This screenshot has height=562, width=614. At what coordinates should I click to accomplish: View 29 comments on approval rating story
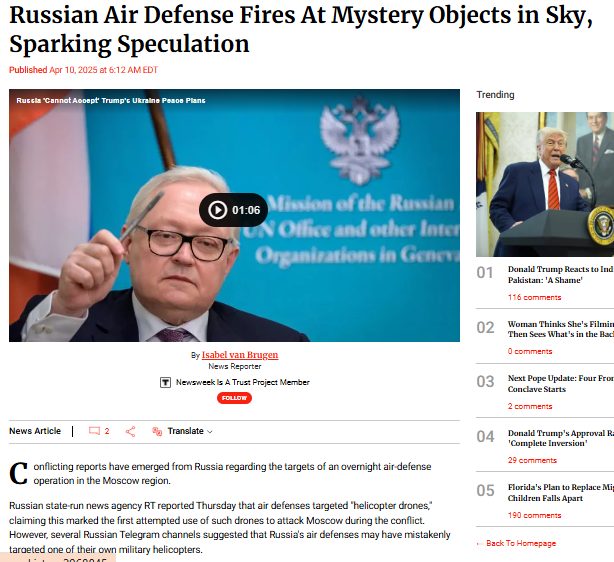tap(532, 460)
